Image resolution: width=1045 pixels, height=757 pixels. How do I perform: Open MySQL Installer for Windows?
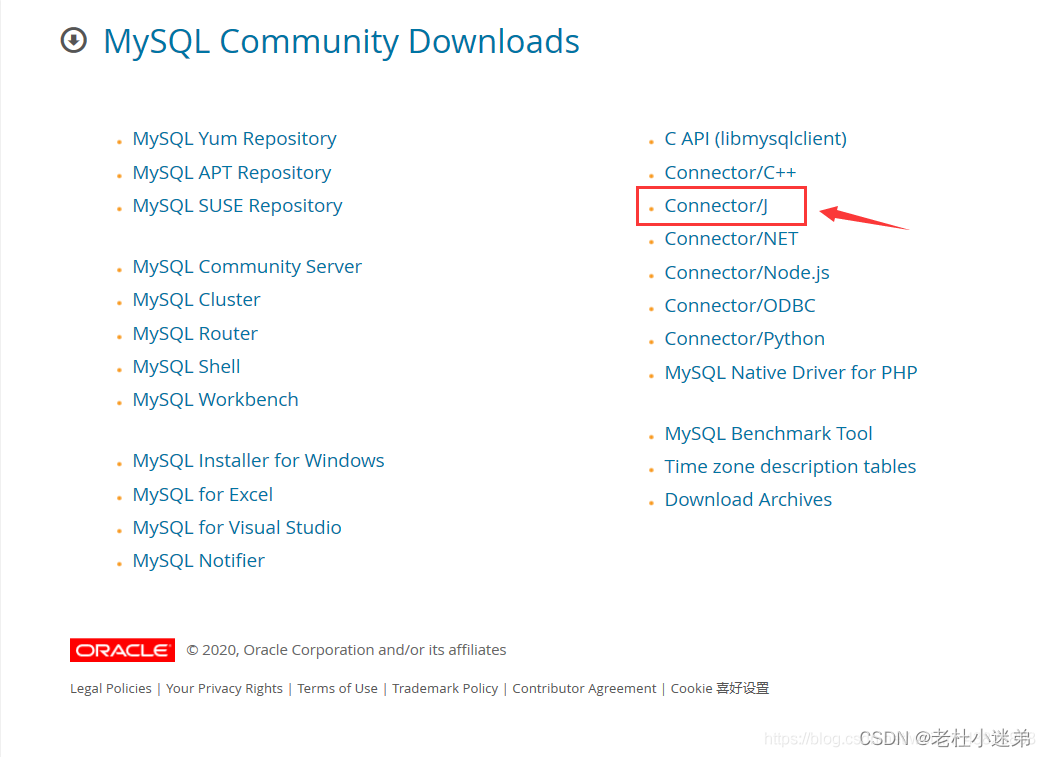pos(258,460)
